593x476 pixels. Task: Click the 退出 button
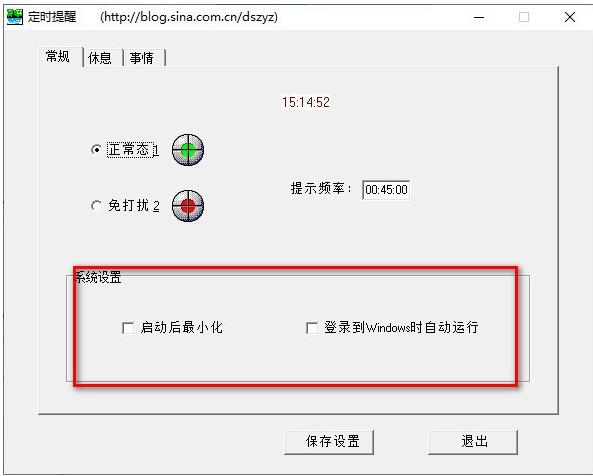473,442
